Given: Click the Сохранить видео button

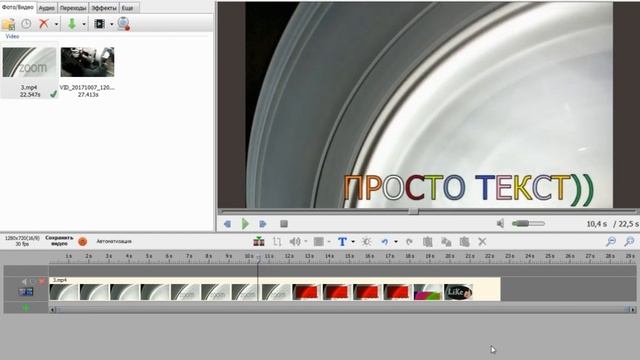Looking at the screenshot, I should 59,241.
